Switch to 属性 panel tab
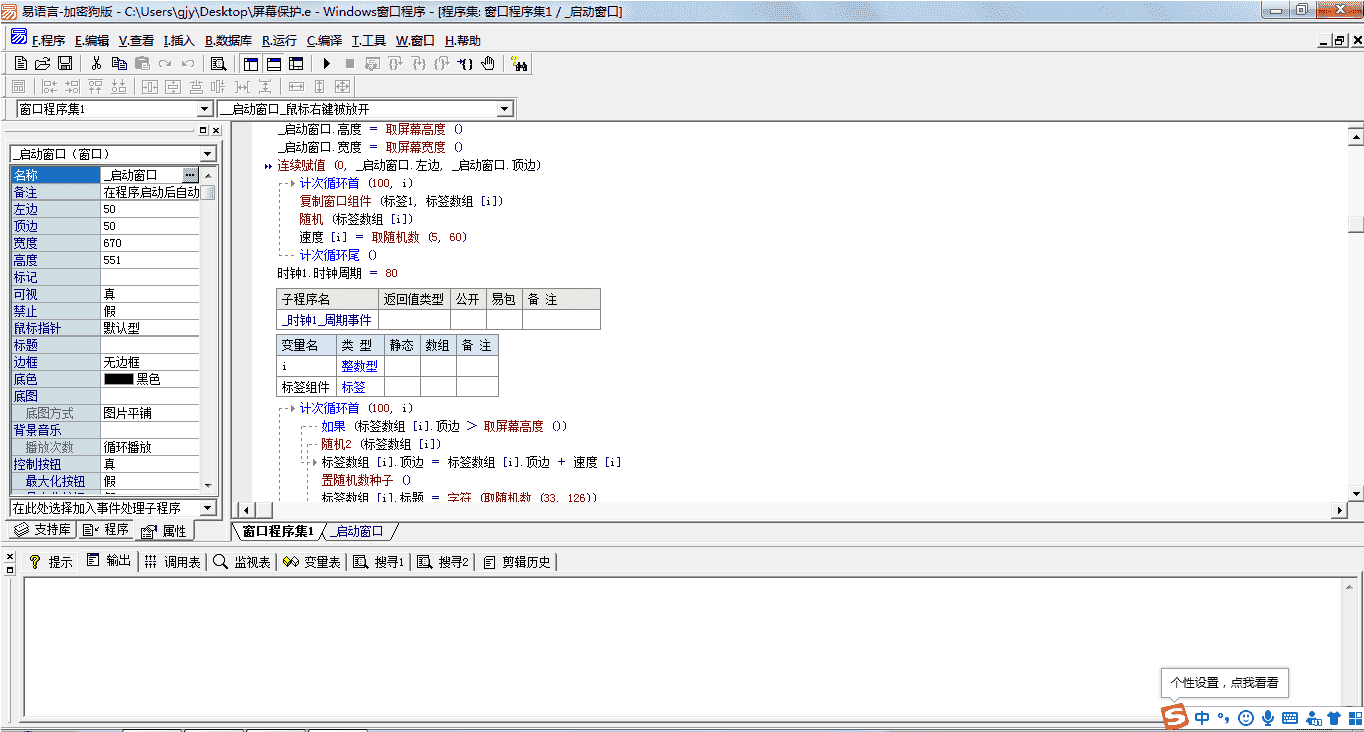This screenshot has width=1364, height=732. pos(164,531)
